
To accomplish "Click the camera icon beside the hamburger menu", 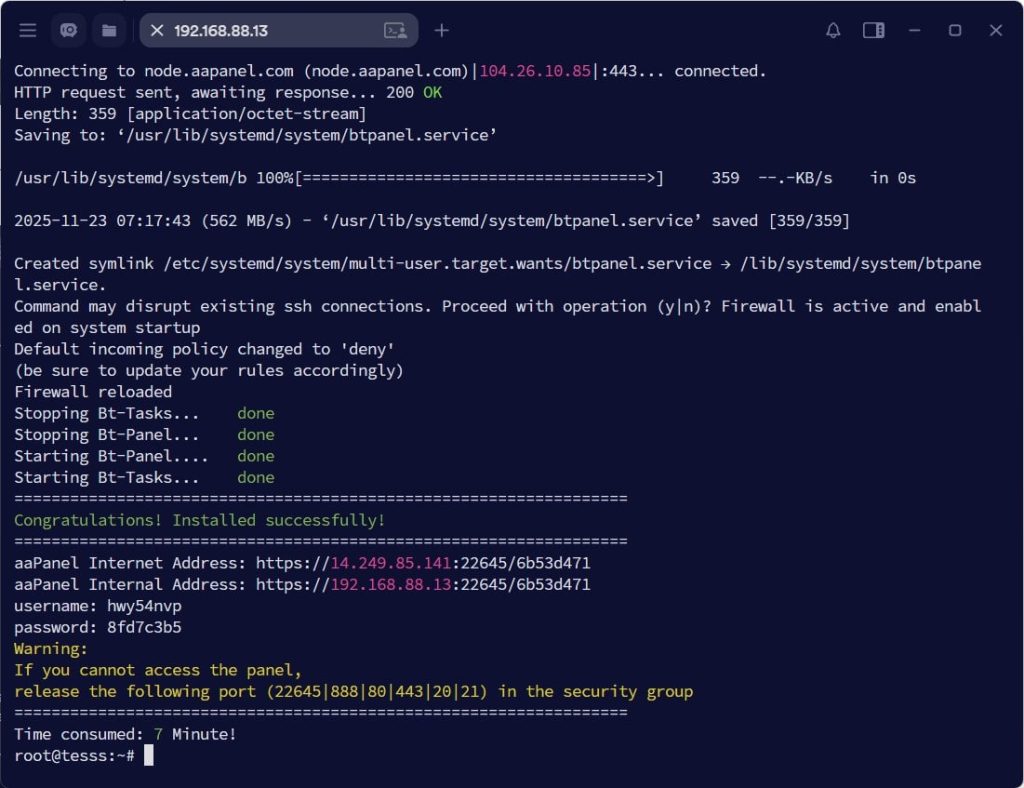I will tap(69, 31).
